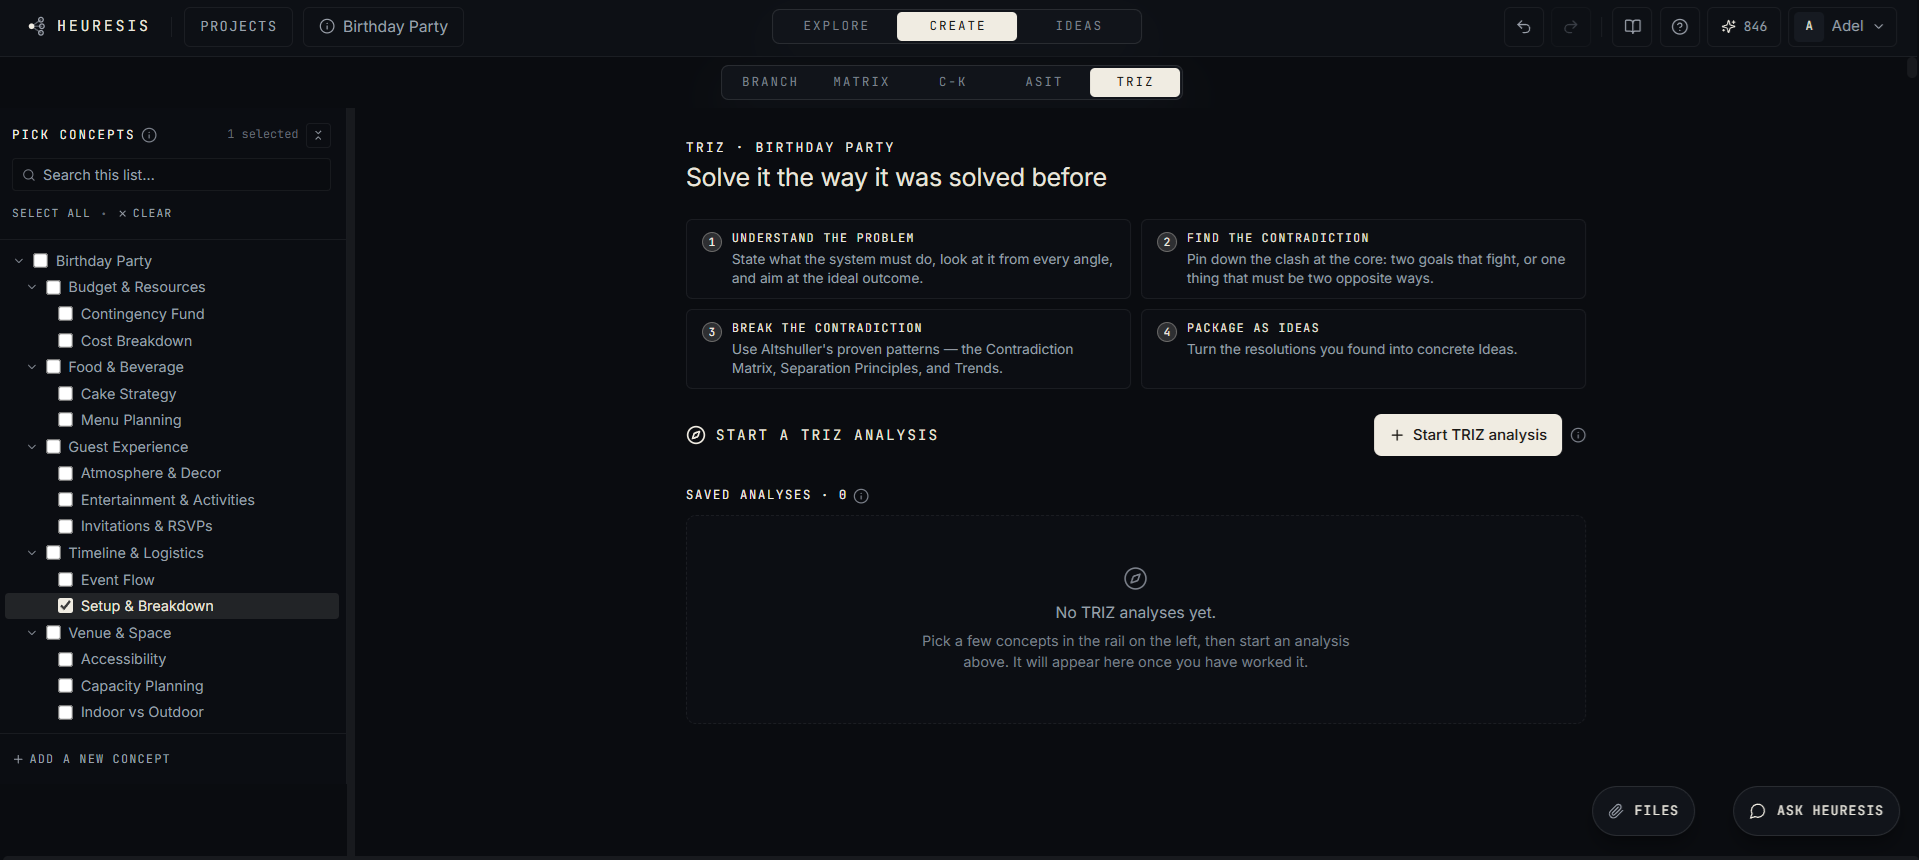The width and height of the screenshot is (1919, 862).
Task: Collapse the Venue & Space branch
Action: (32, 633)
